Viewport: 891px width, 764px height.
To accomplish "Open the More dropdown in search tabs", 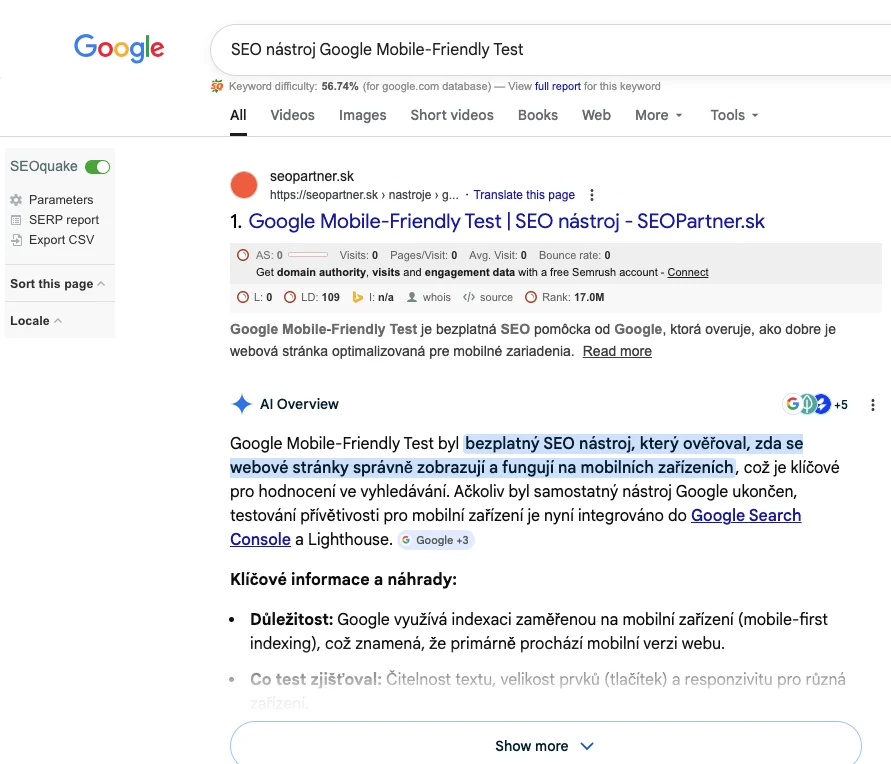I will (x=658, y=115).
